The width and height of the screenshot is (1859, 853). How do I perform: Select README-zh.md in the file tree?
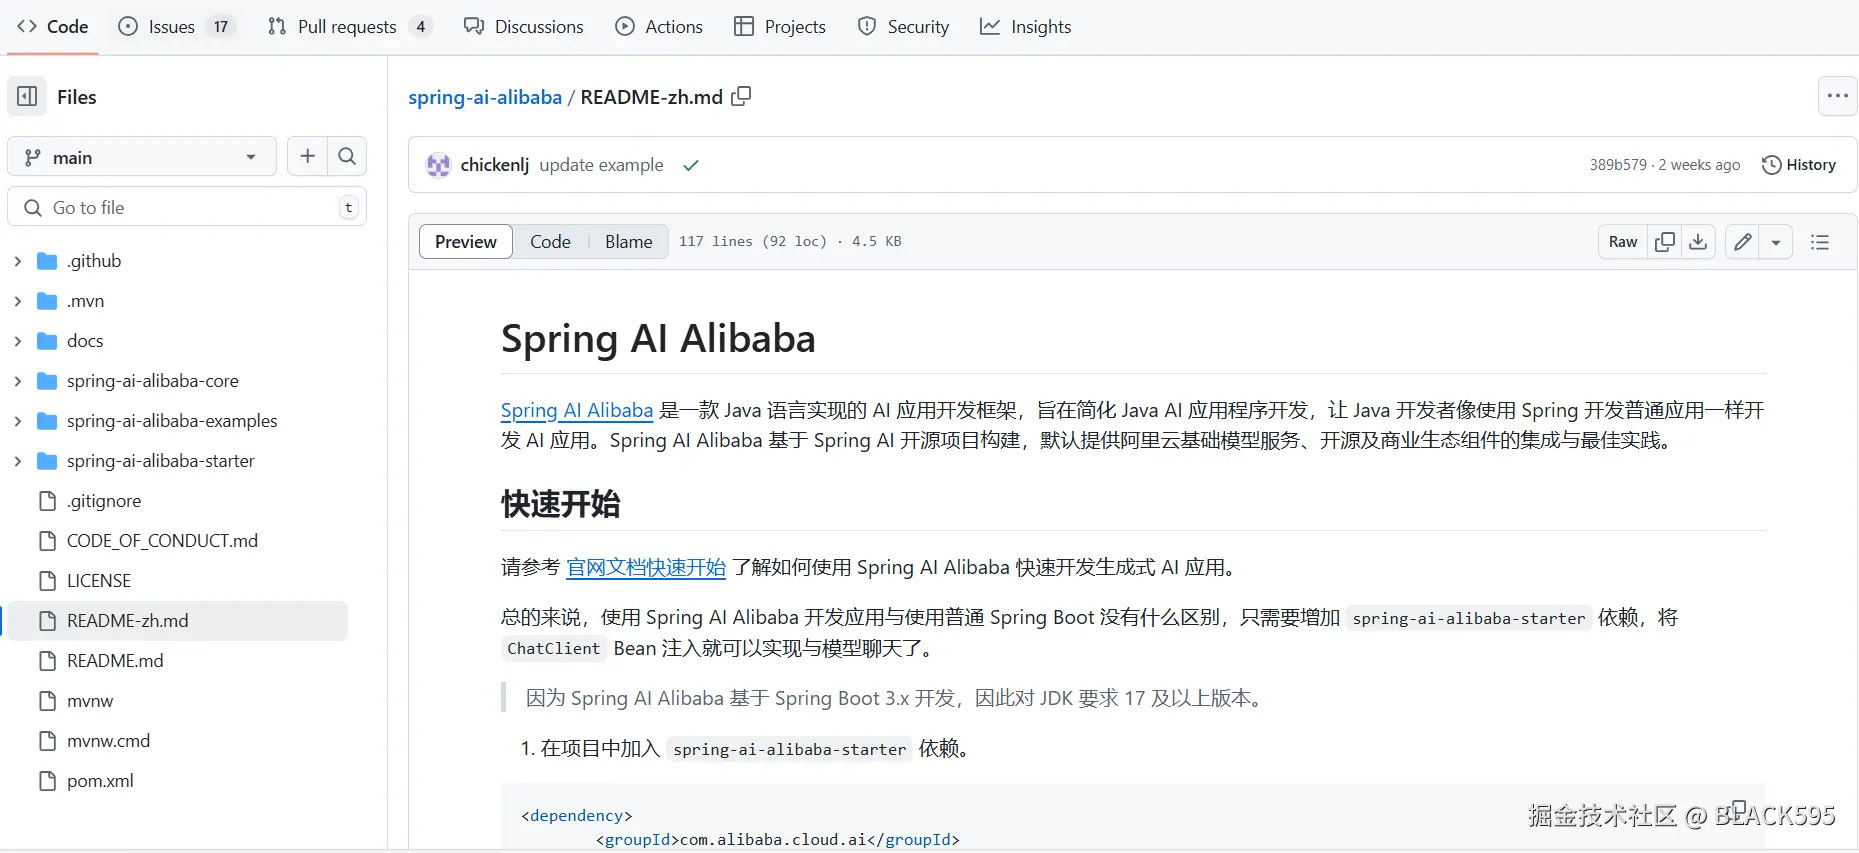point(177,621)
